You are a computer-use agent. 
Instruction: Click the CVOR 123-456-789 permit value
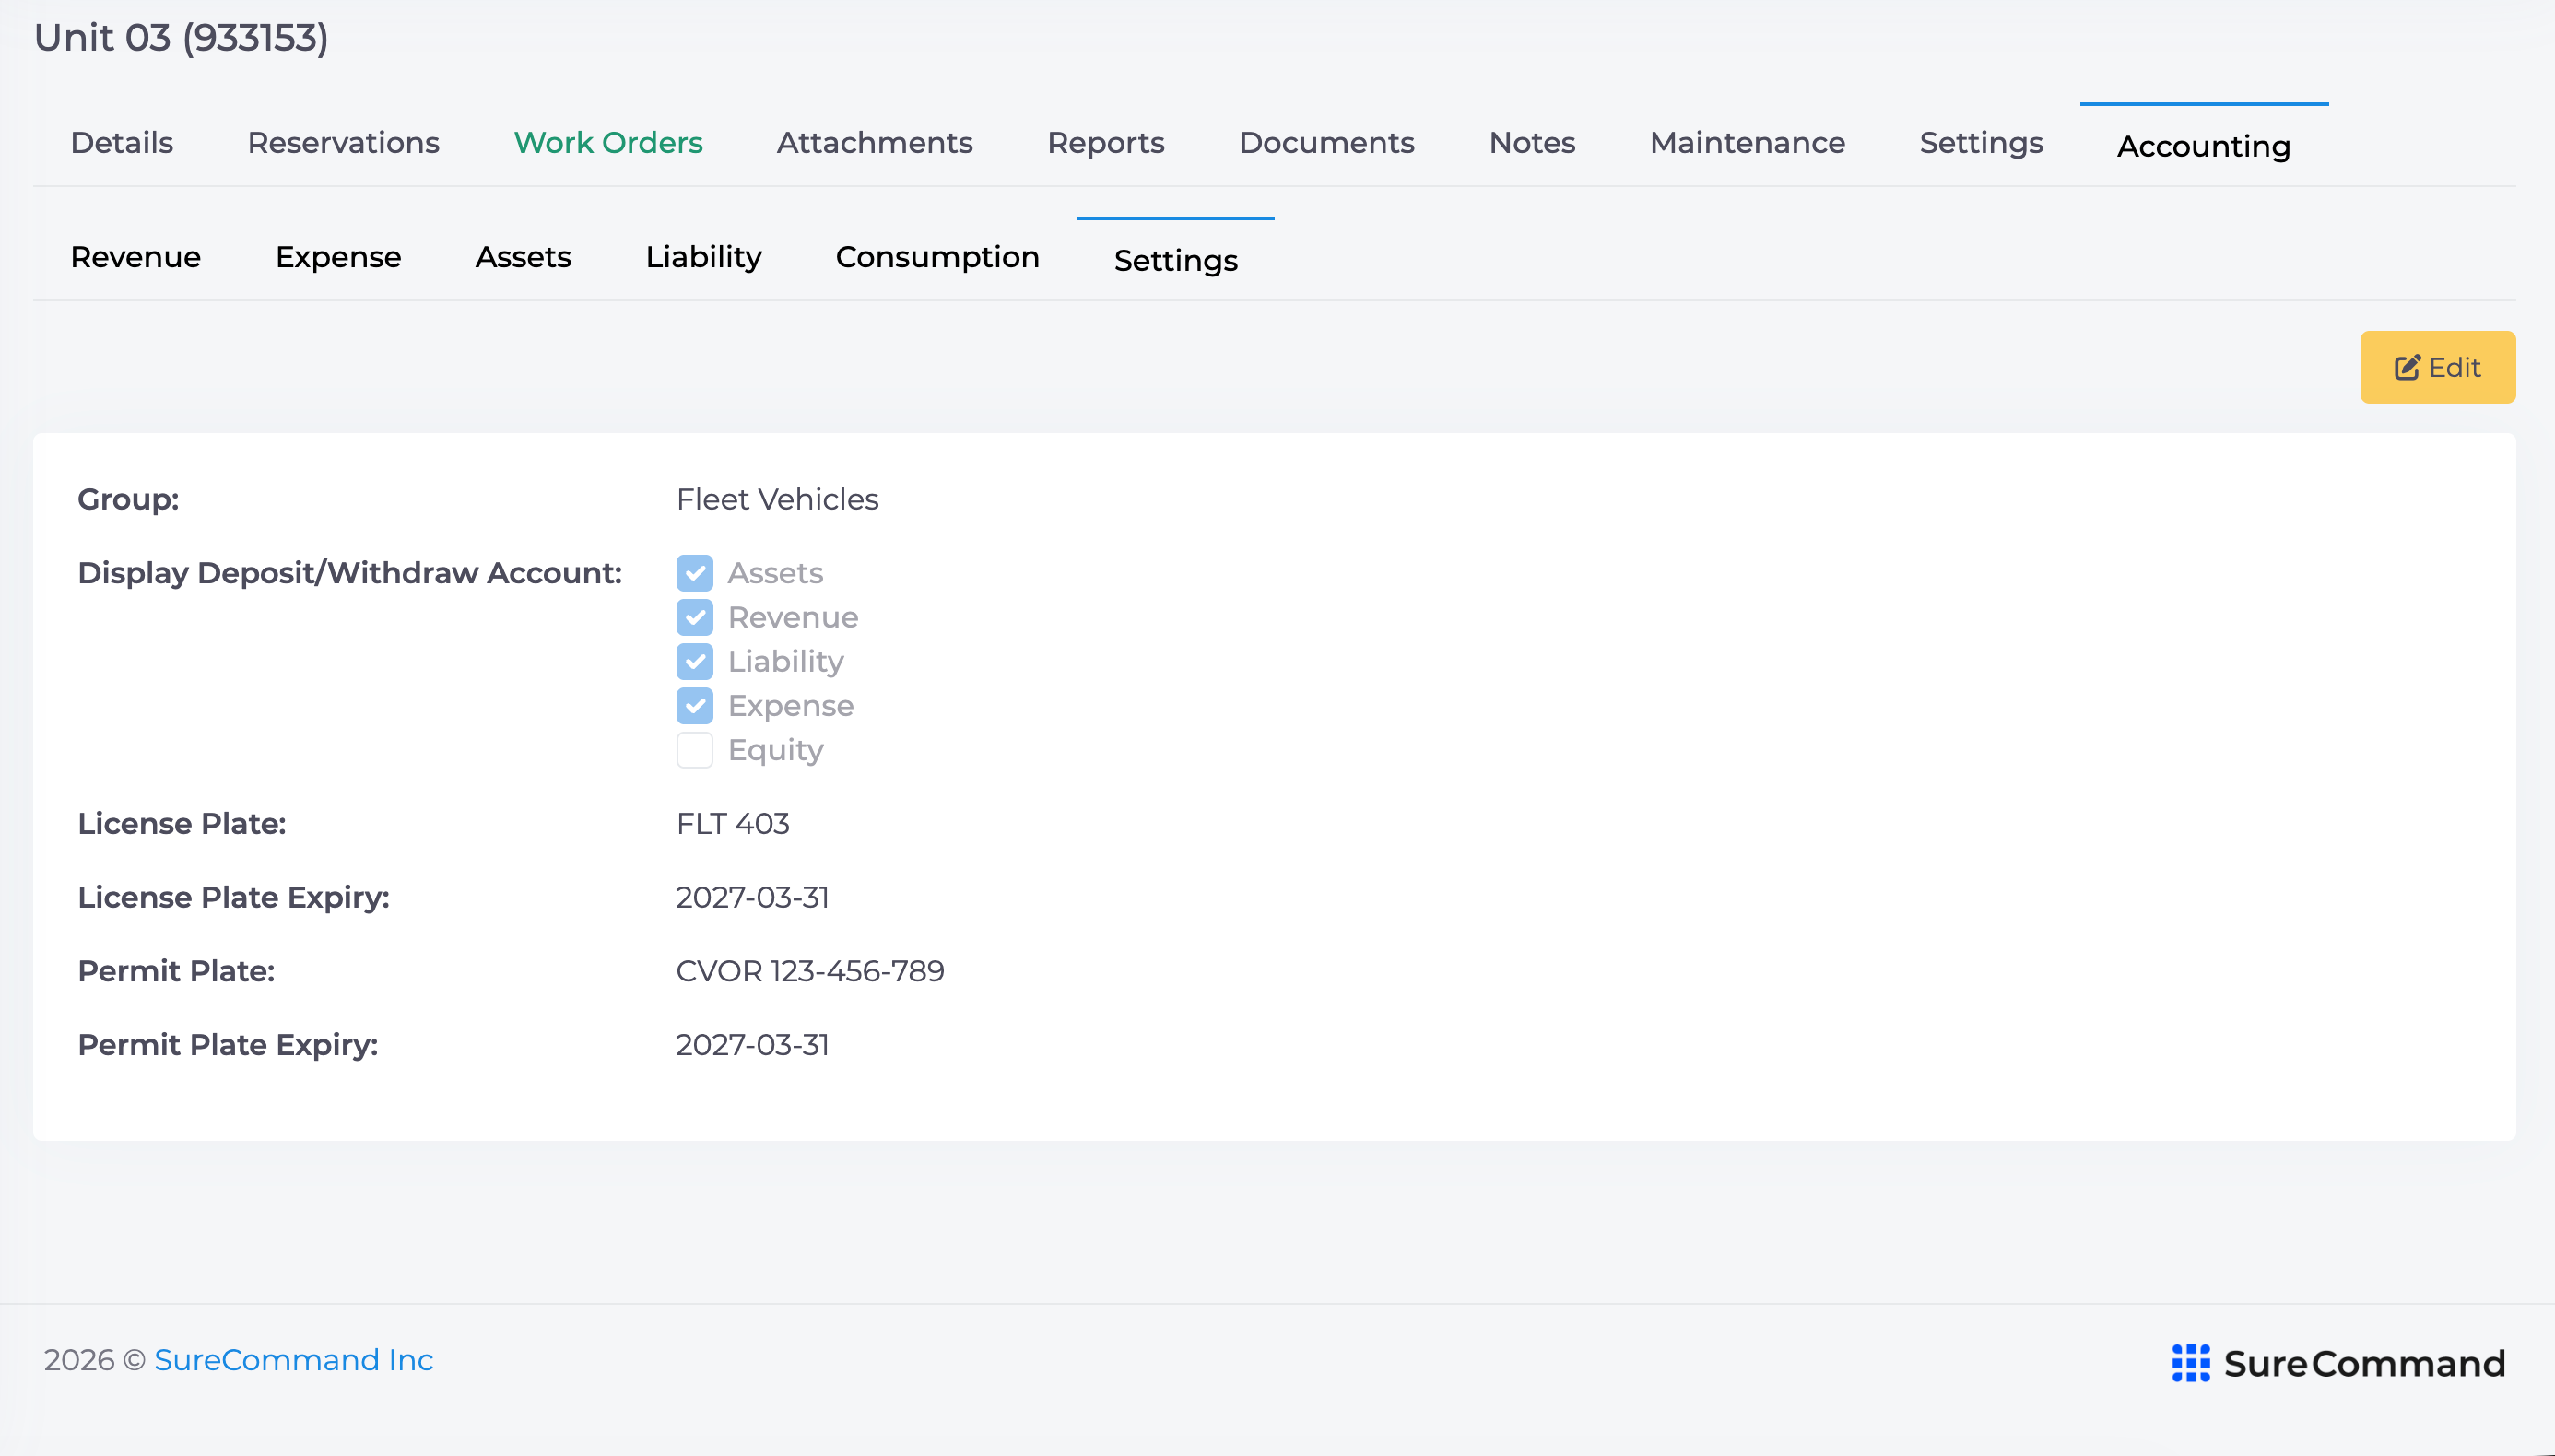(x=810, y=971)
